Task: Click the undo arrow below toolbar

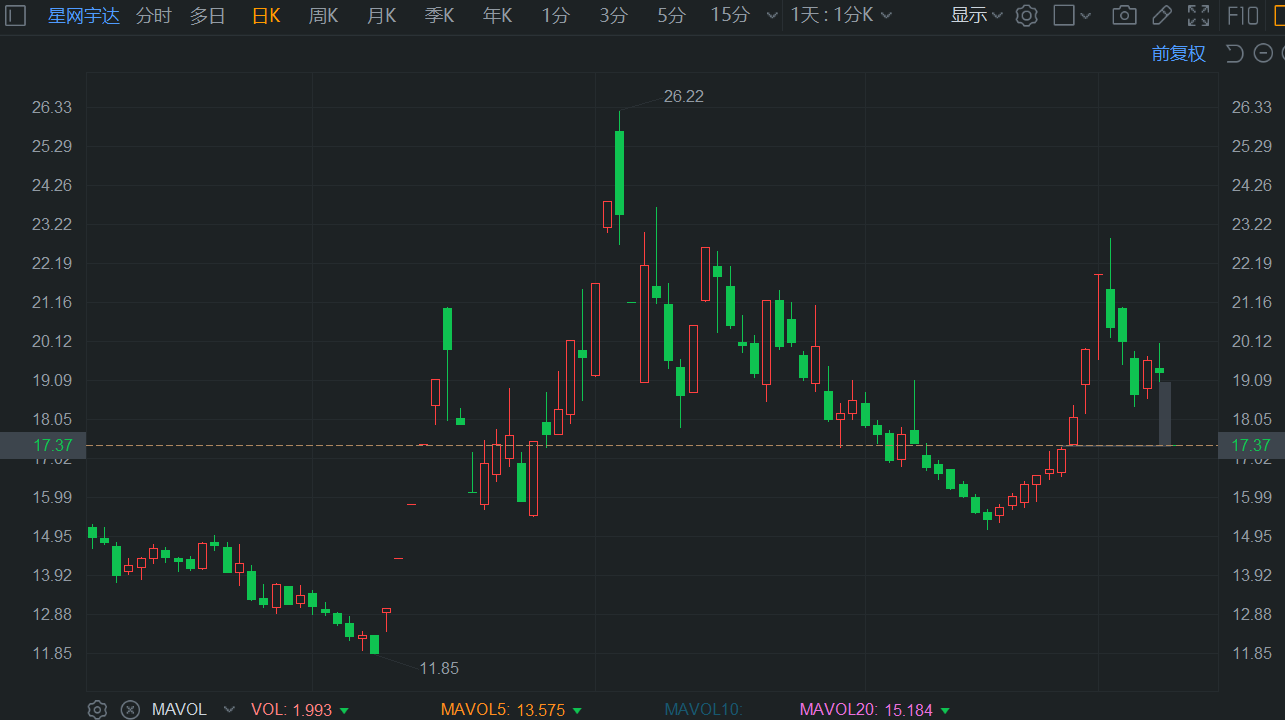Action: pyautogui.click(x=1235, y=53)
